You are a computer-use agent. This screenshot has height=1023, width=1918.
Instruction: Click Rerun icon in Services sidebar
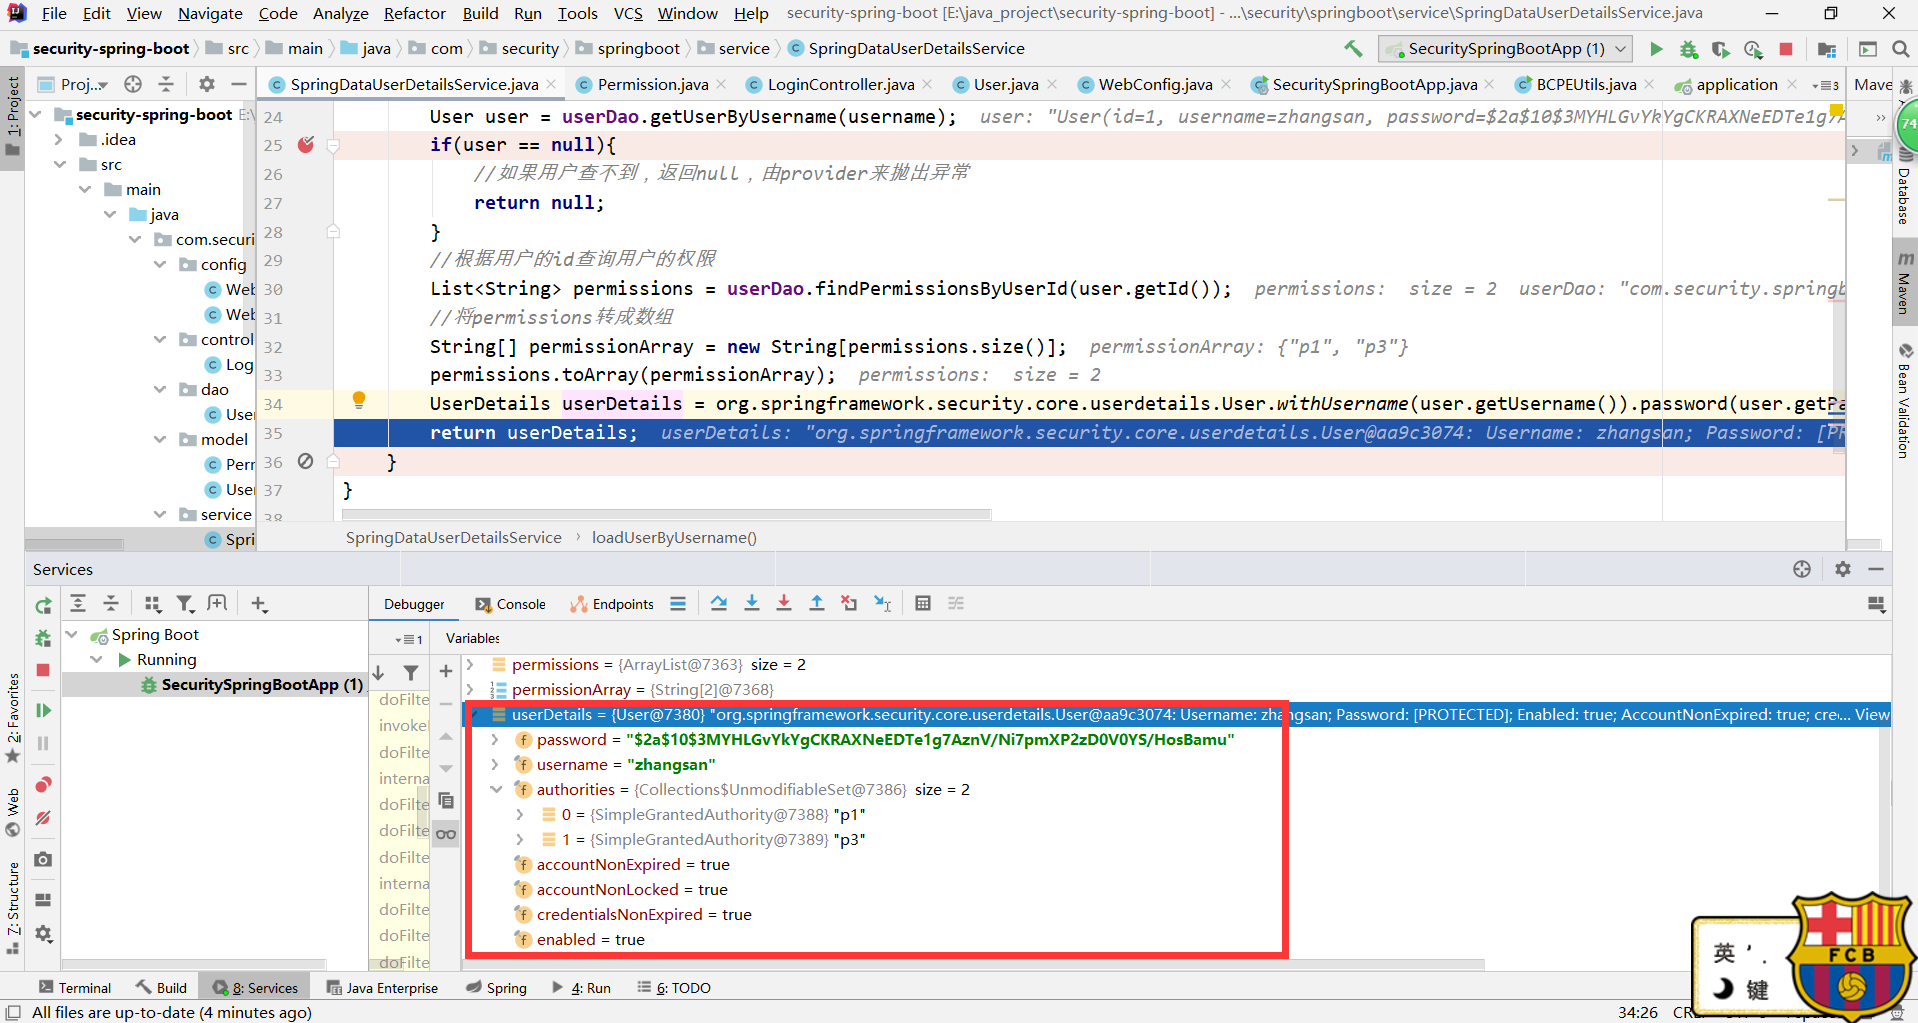pos(43,605)
